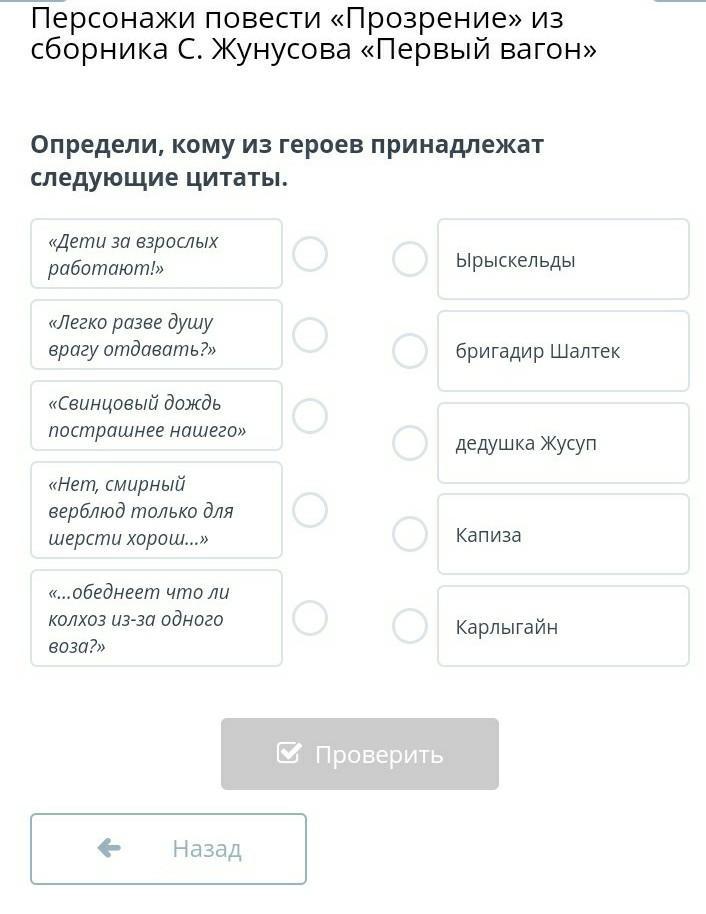Viewport: 706px width, 914px height.
Task: Click the quote card «Дети за взрослых работают!»
Action: tap(156, 254)
